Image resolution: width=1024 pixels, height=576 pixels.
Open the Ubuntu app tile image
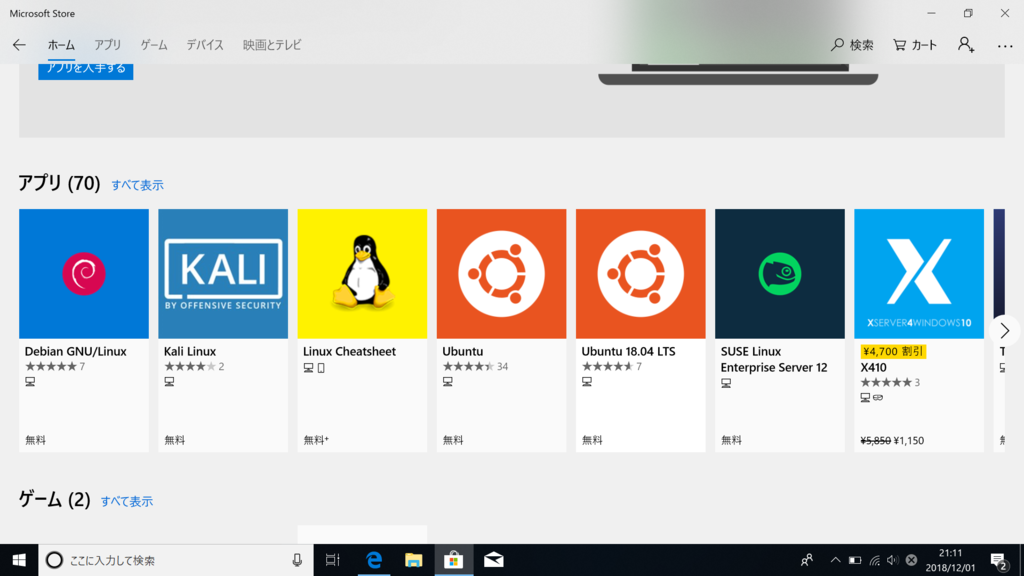[501, 274]
